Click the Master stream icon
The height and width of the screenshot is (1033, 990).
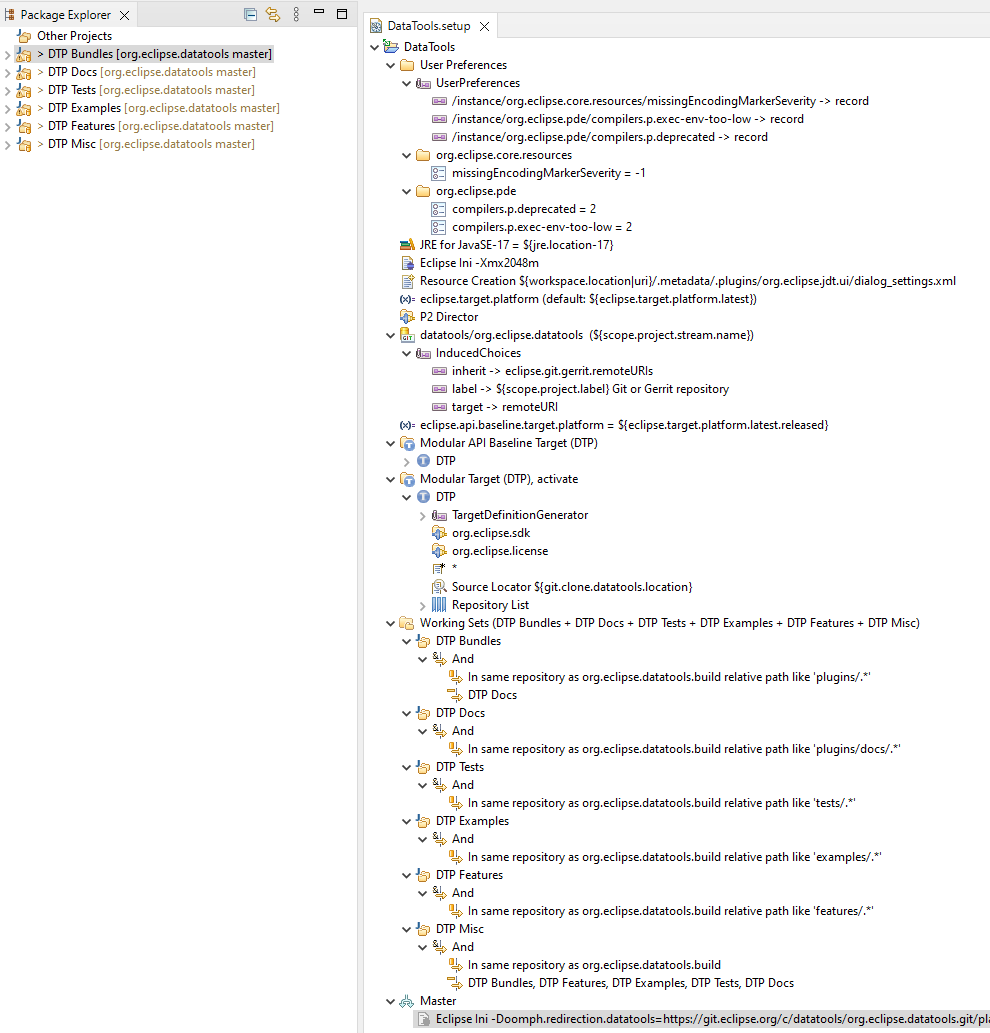click(x=407, y=1001)
